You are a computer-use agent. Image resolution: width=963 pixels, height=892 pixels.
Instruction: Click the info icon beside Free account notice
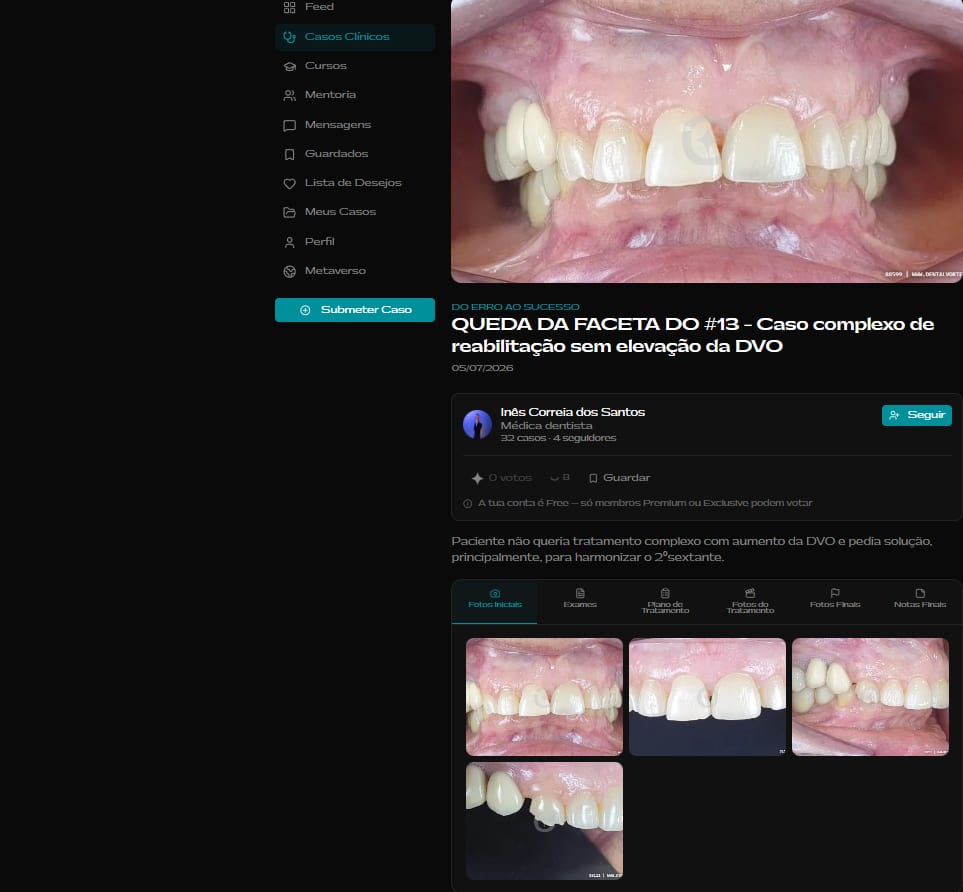[467, 503]
